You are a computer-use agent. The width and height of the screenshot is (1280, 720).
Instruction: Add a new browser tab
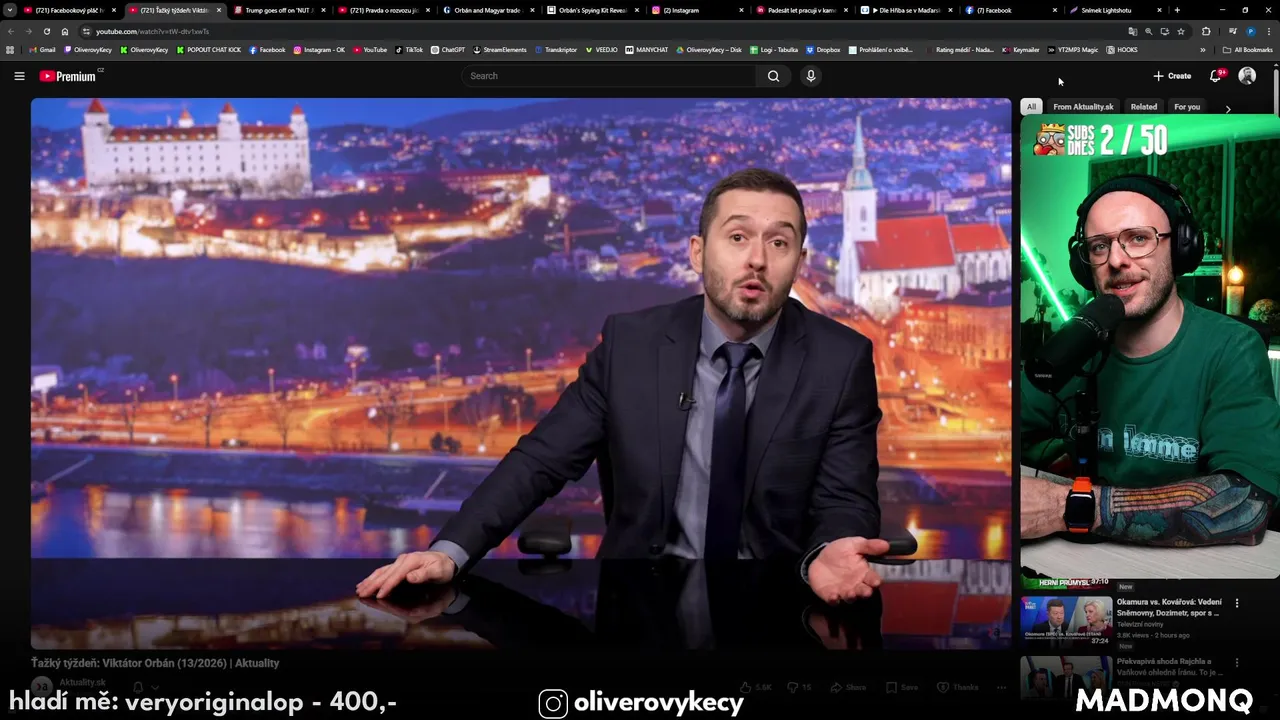tap(1177, 10)
